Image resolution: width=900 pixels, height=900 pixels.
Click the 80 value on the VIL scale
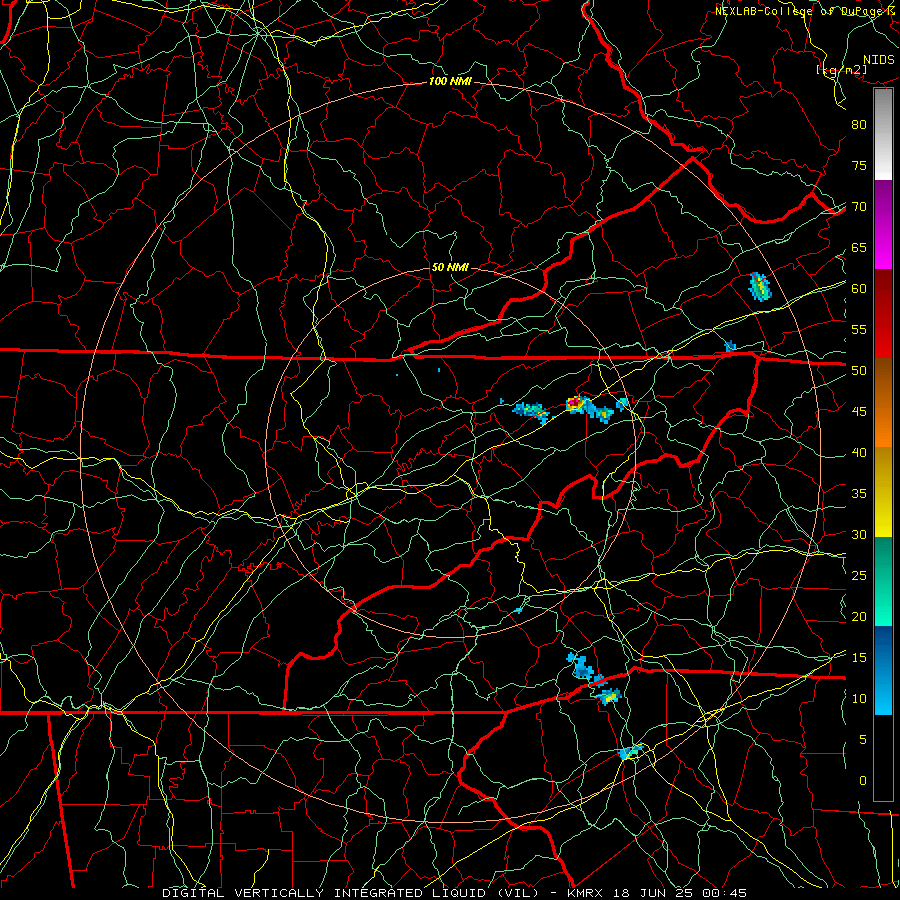[x=859, y=125]
